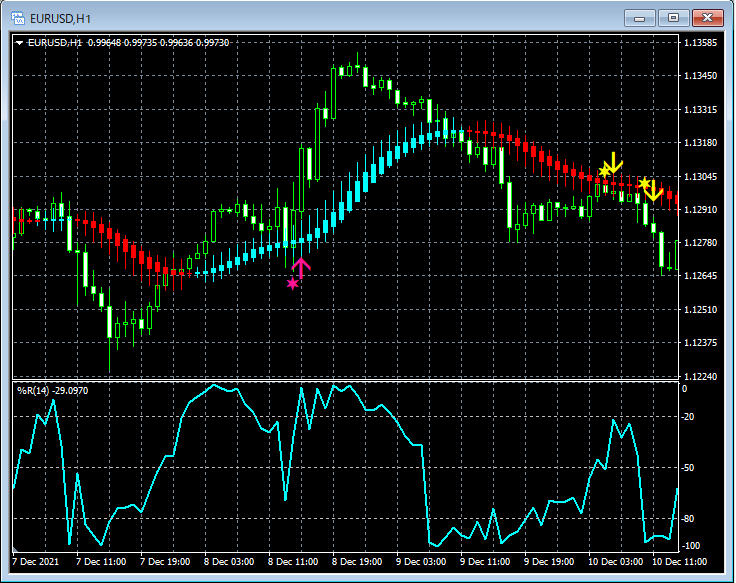Screen dimensions: 736x583
Task: Click the 1.13180 price scale label
Action: pyautogui.click(x=701, y=143)
